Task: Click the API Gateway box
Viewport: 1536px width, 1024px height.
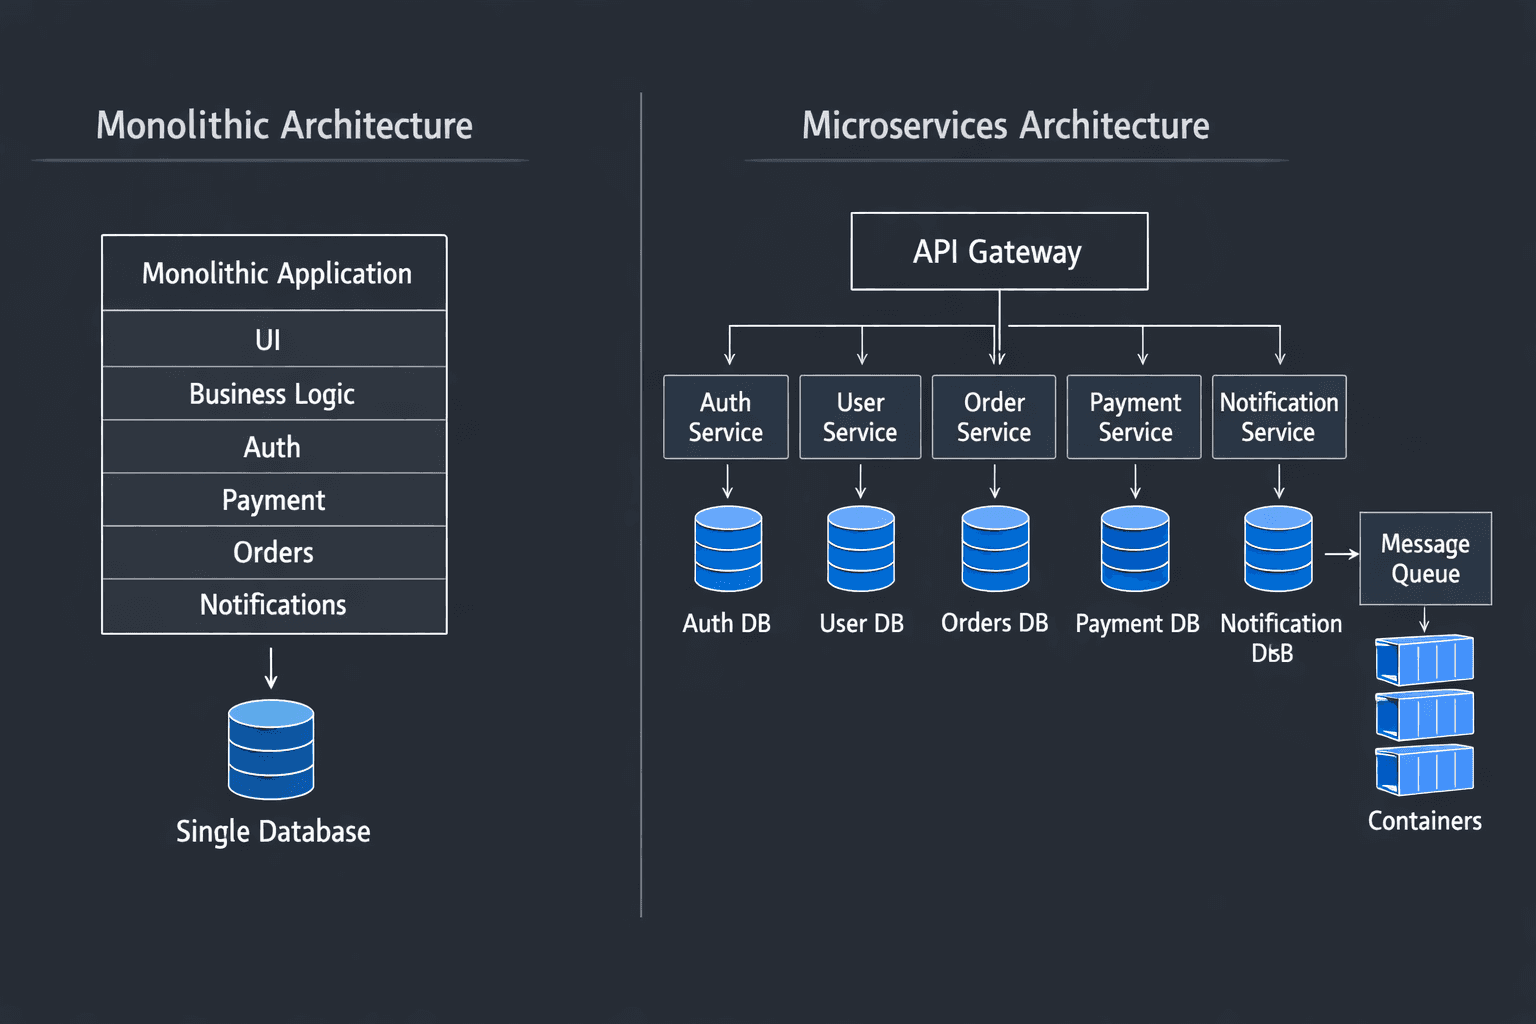Action: (x=999, y=251)
